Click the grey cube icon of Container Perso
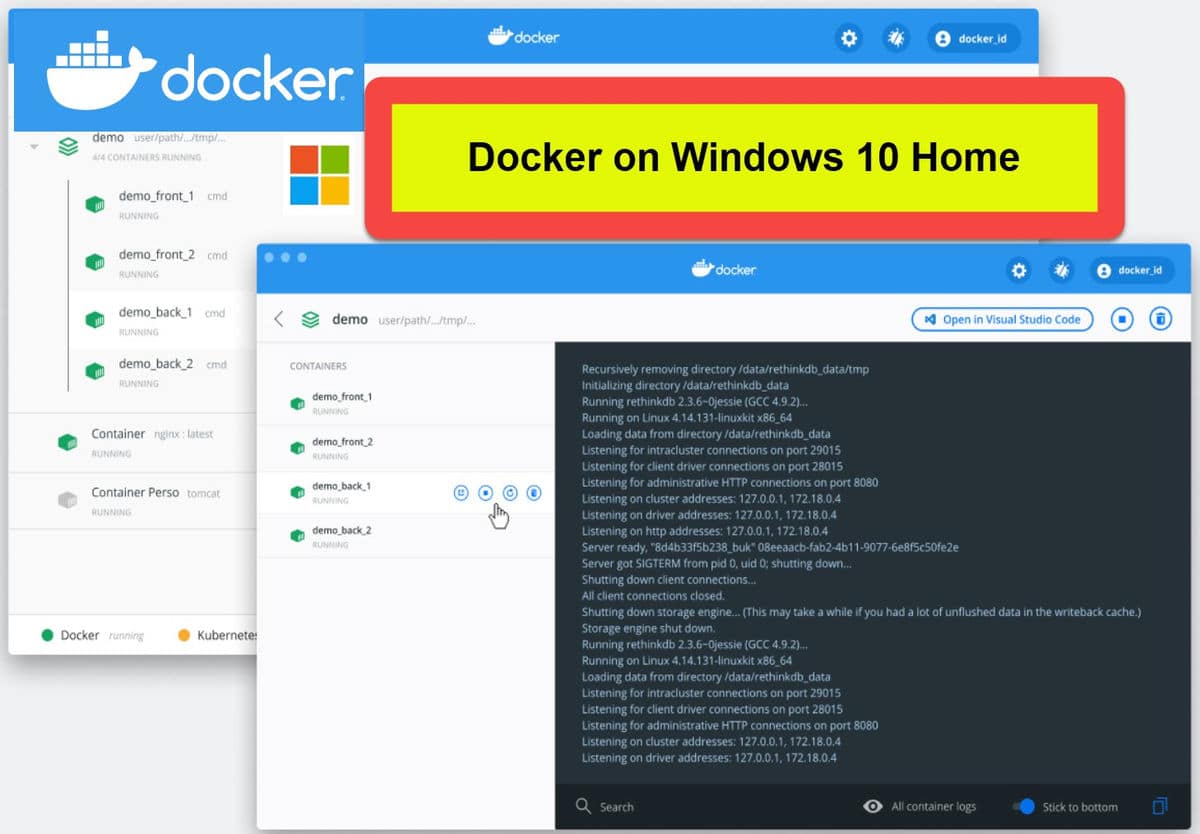Viewport: 1200px width, 834px height. point(67,500)
